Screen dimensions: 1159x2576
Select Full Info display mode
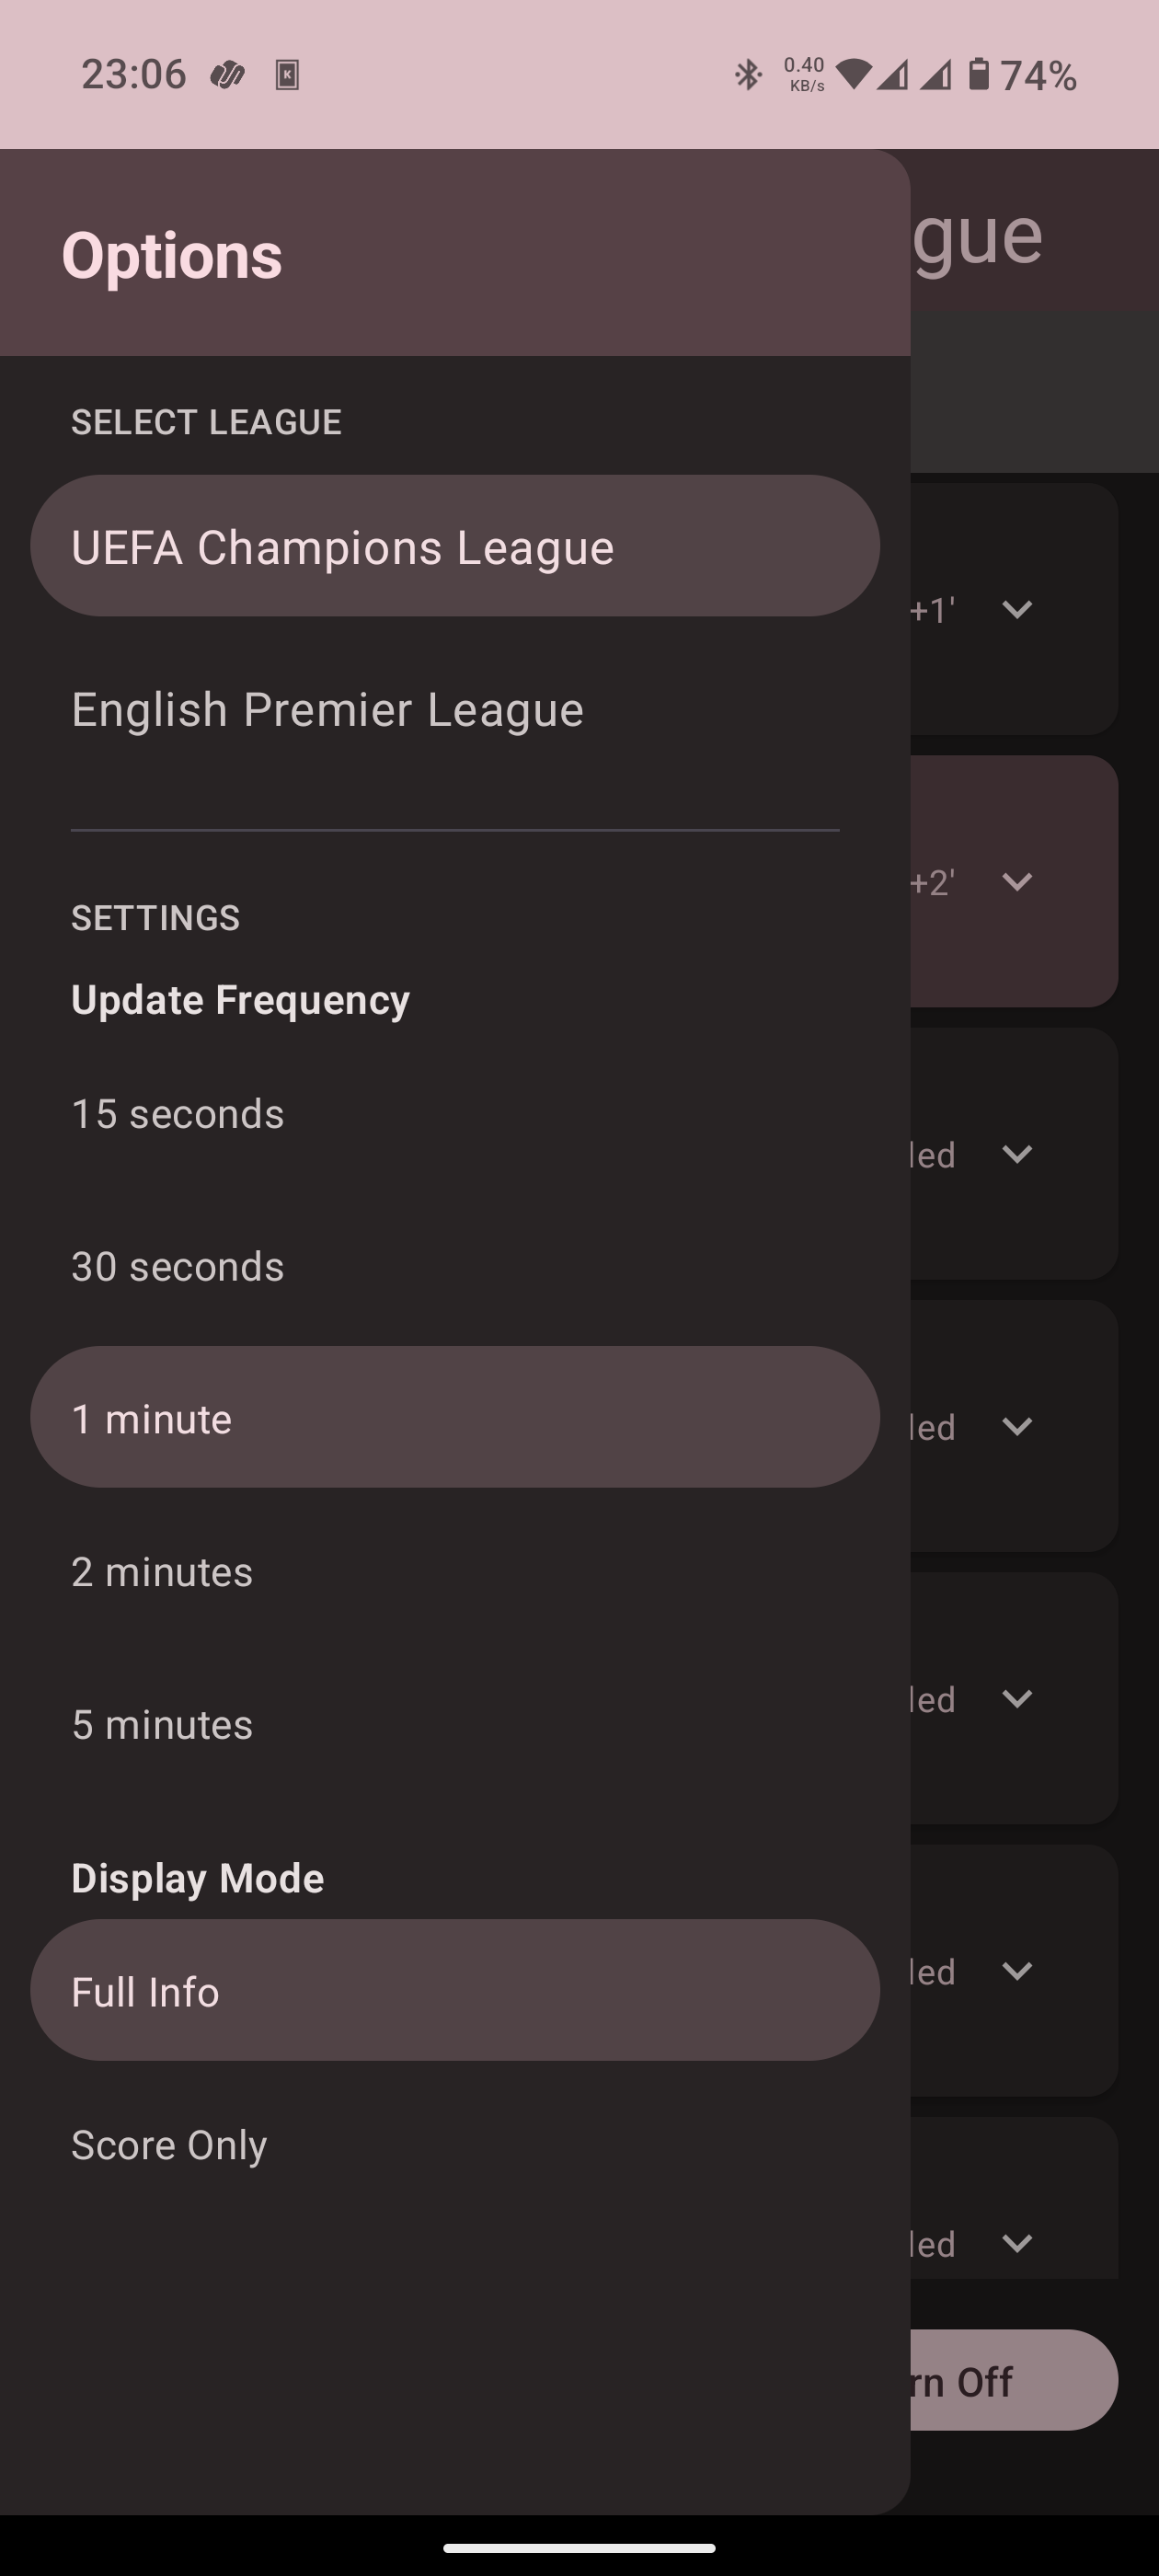(x=455, y=1991)
